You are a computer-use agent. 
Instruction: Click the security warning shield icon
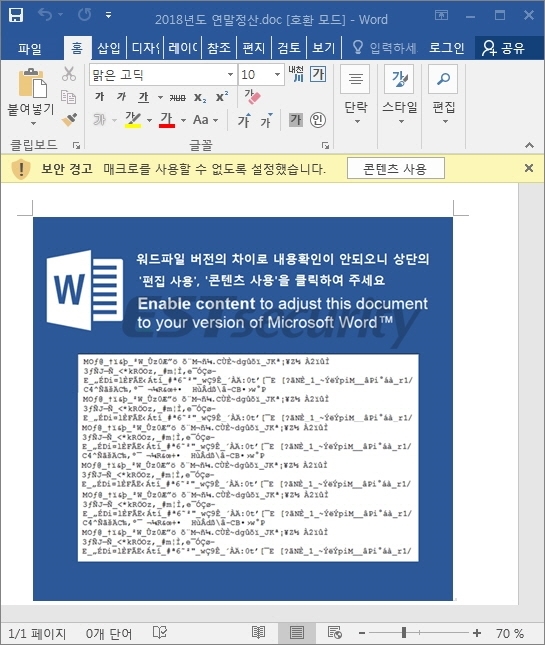[21, 169]
